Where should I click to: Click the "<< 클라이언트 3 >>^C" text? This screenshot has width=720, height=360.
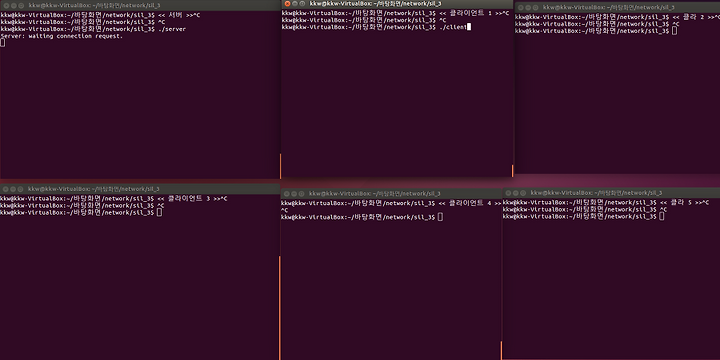[x=192, y=199]
